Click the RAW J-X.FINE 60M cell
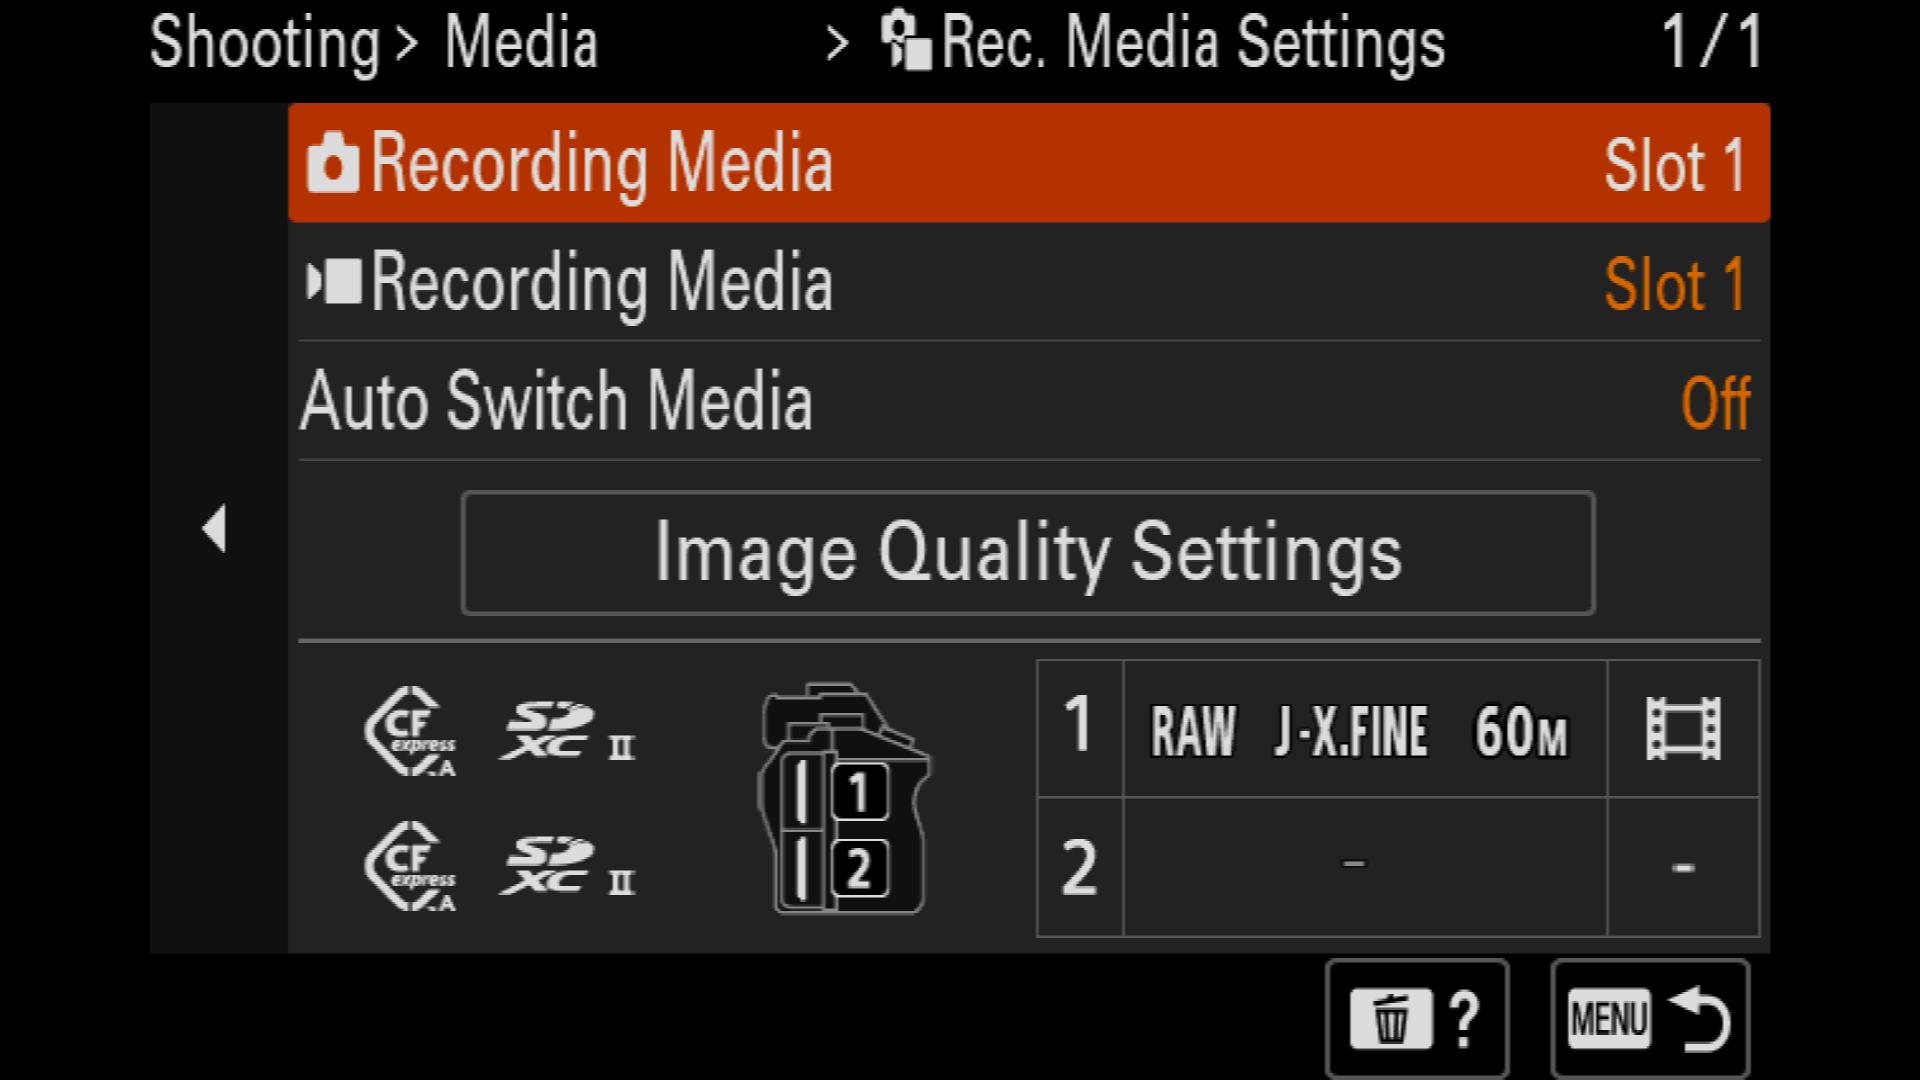 [1365, 729]
